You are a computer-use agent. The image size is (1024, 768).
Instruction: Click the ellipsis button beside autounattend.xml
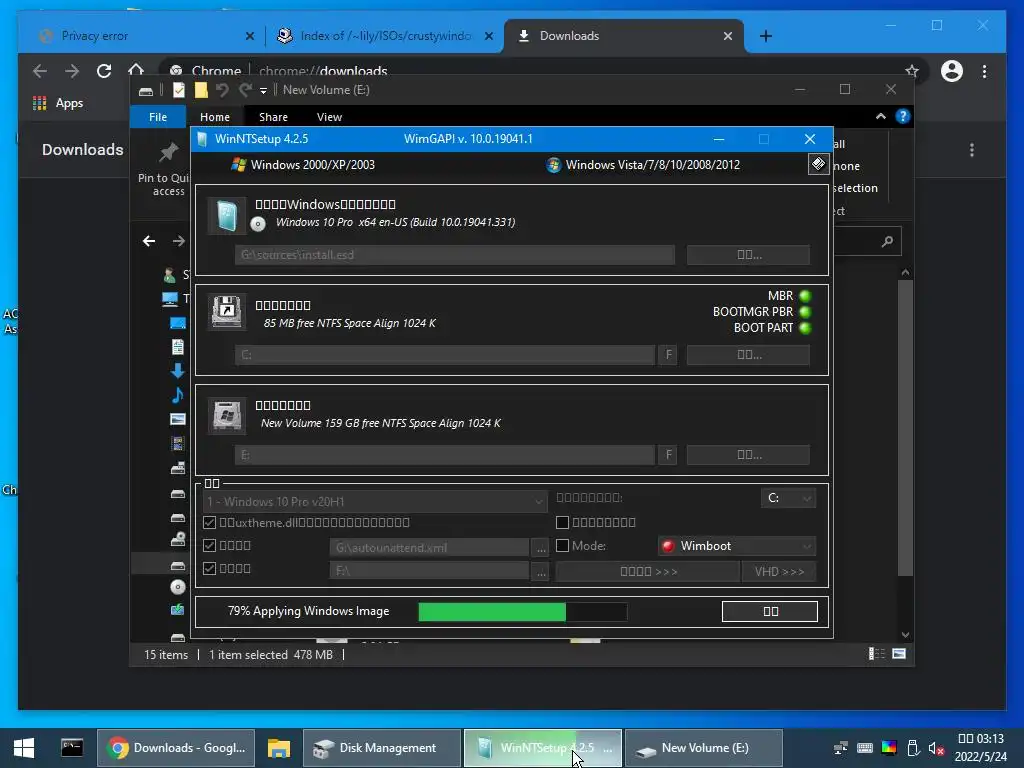[541, 547]
